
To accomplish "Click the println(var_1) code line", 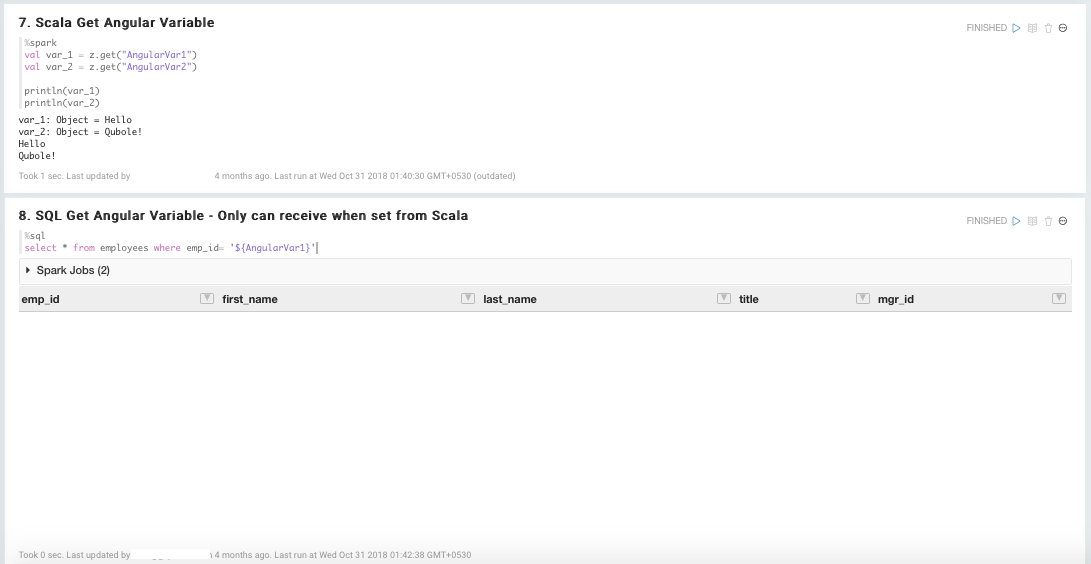I will click(x=62, y=91).
